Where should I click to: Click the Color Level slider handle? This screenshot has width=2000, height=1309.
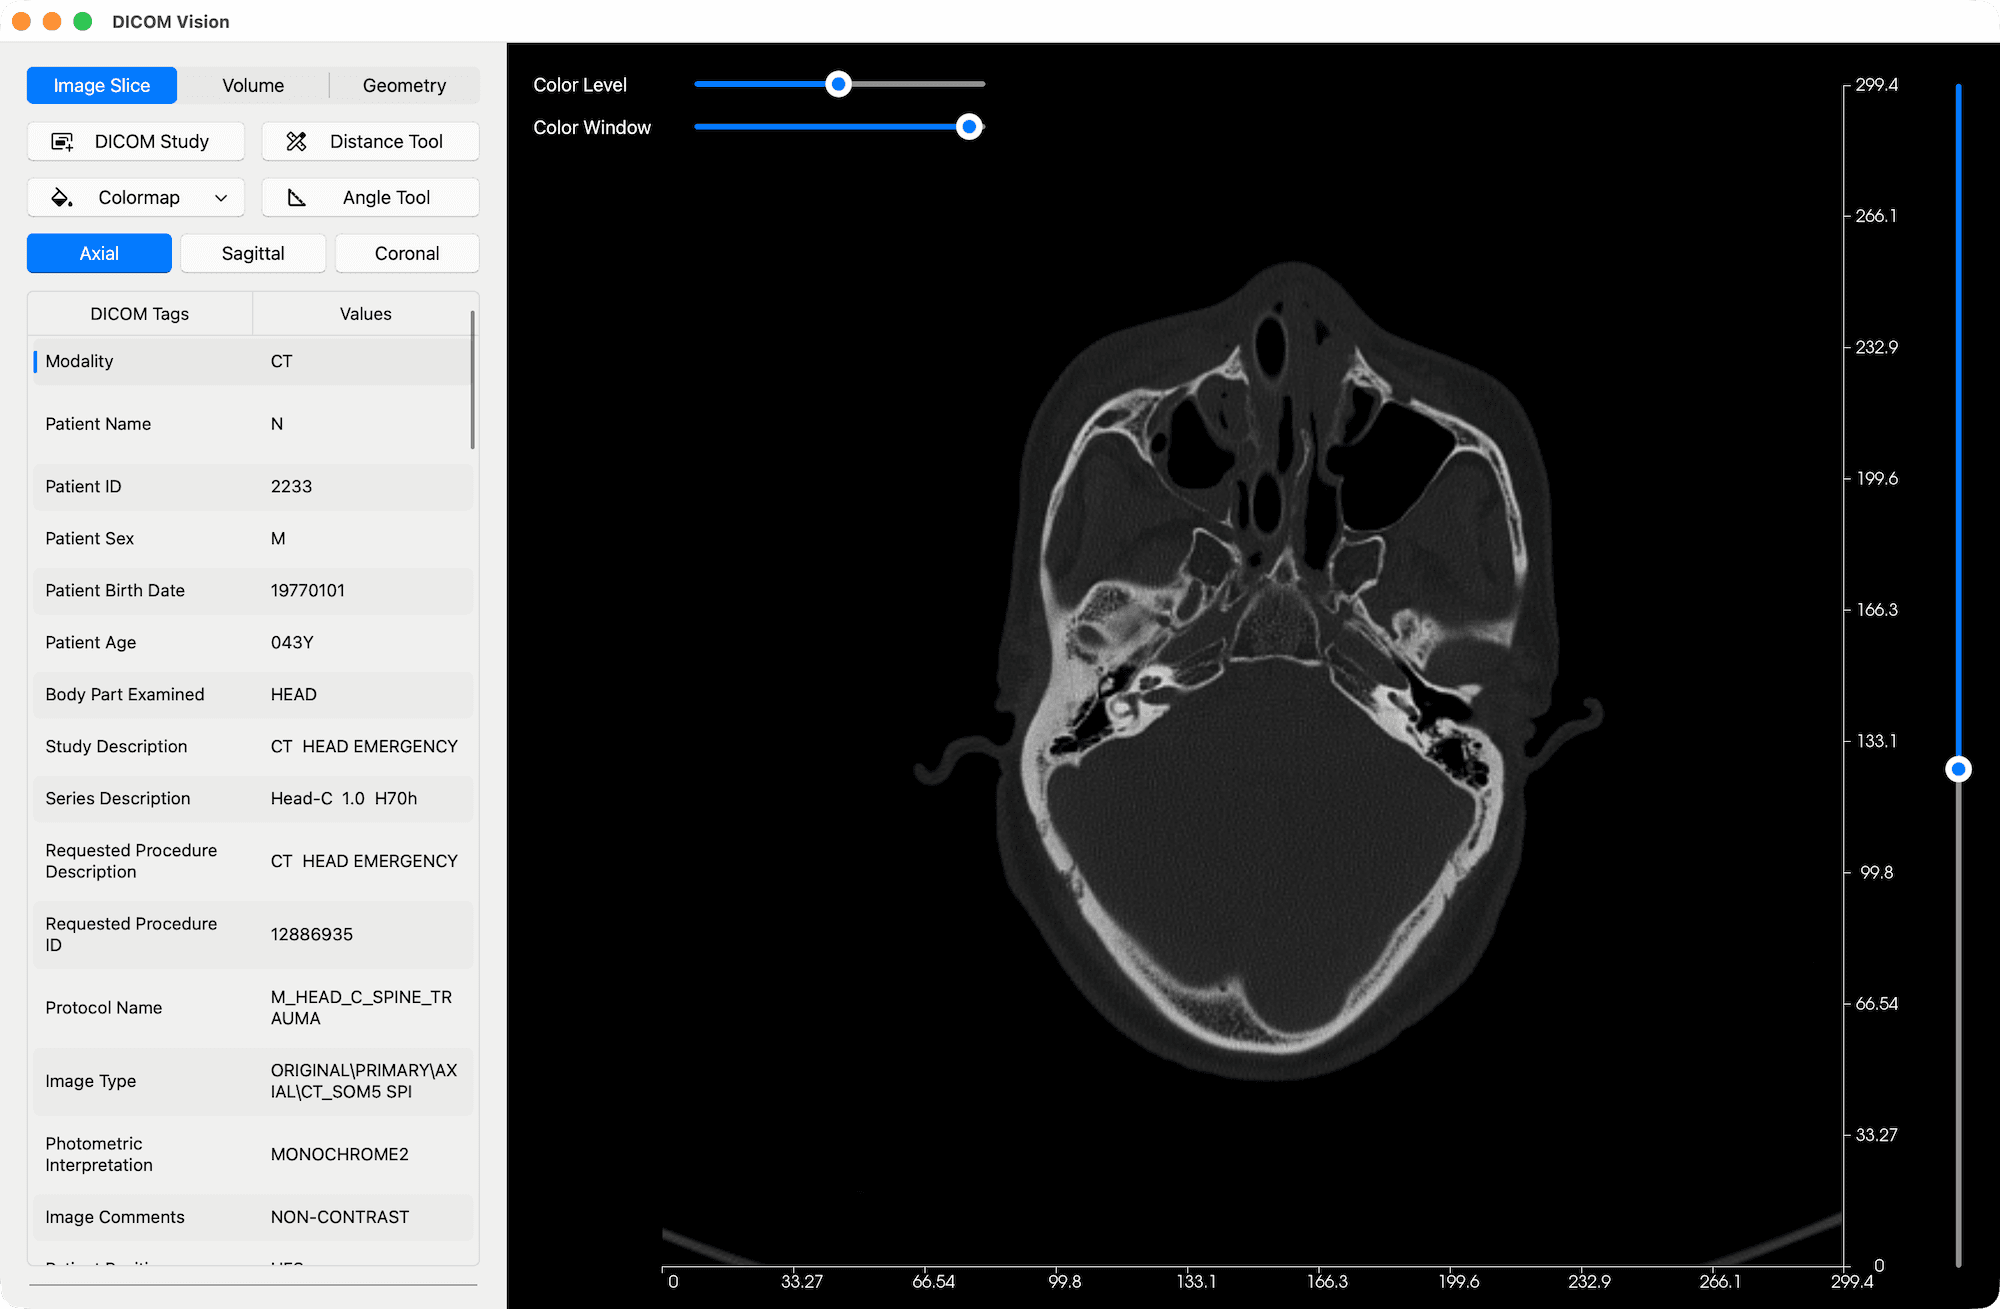coord(838,84)
